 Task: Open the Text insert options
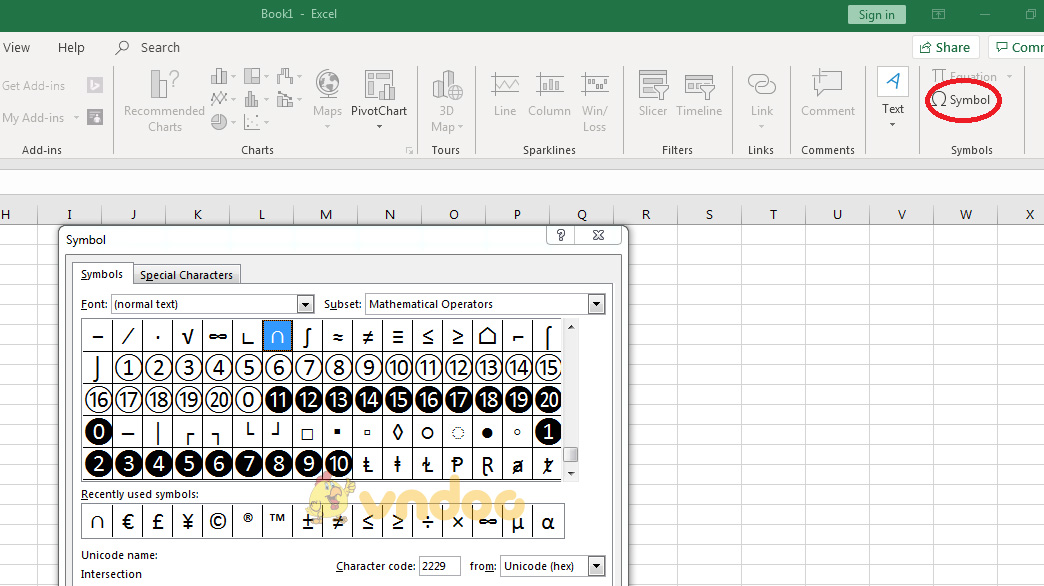point(892,97)
